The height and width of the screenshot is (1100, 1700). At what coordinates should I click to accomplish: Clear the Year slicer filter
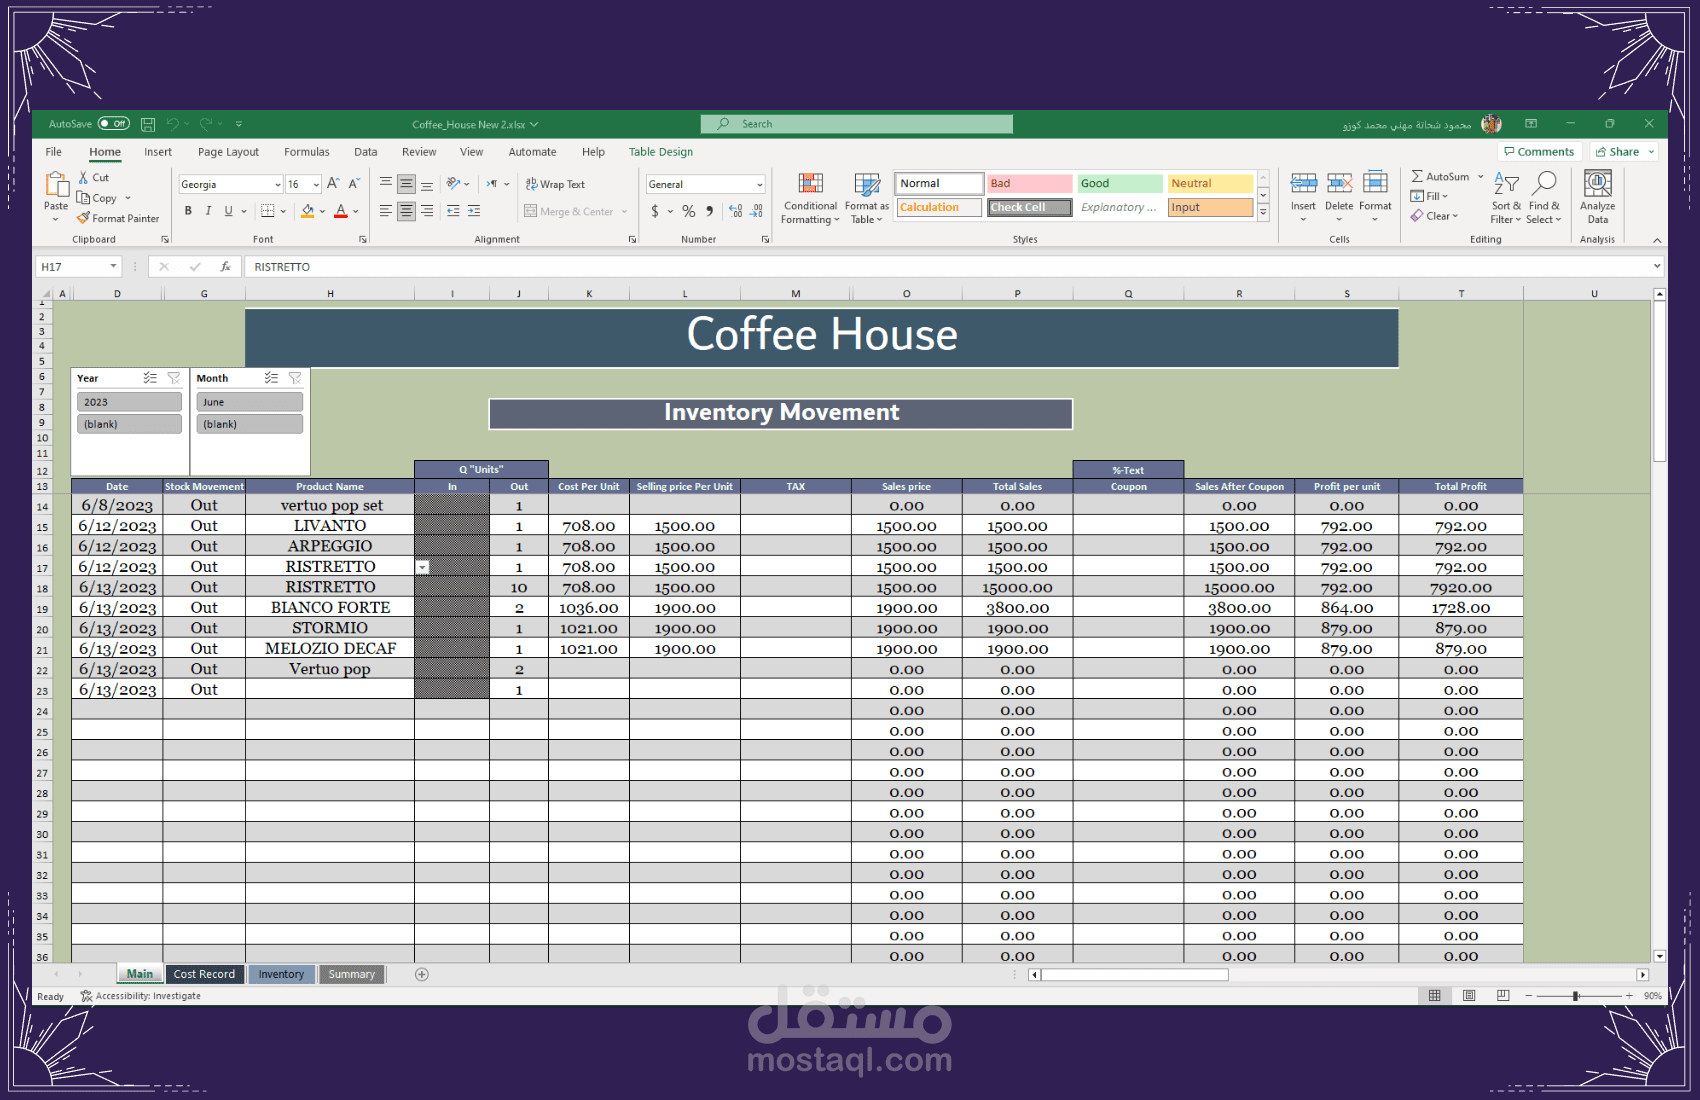click(x=174, y=378)
